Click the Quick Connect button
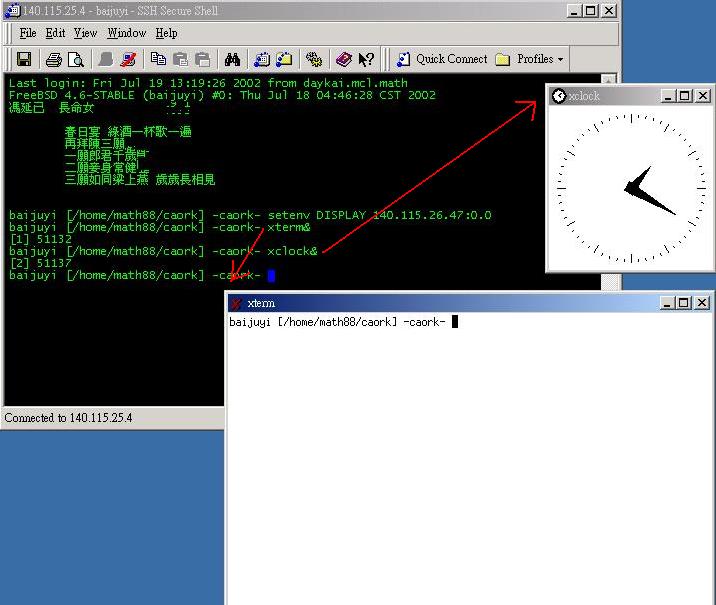This screenshot has width=716, height=605. click(x=443, y=59)
